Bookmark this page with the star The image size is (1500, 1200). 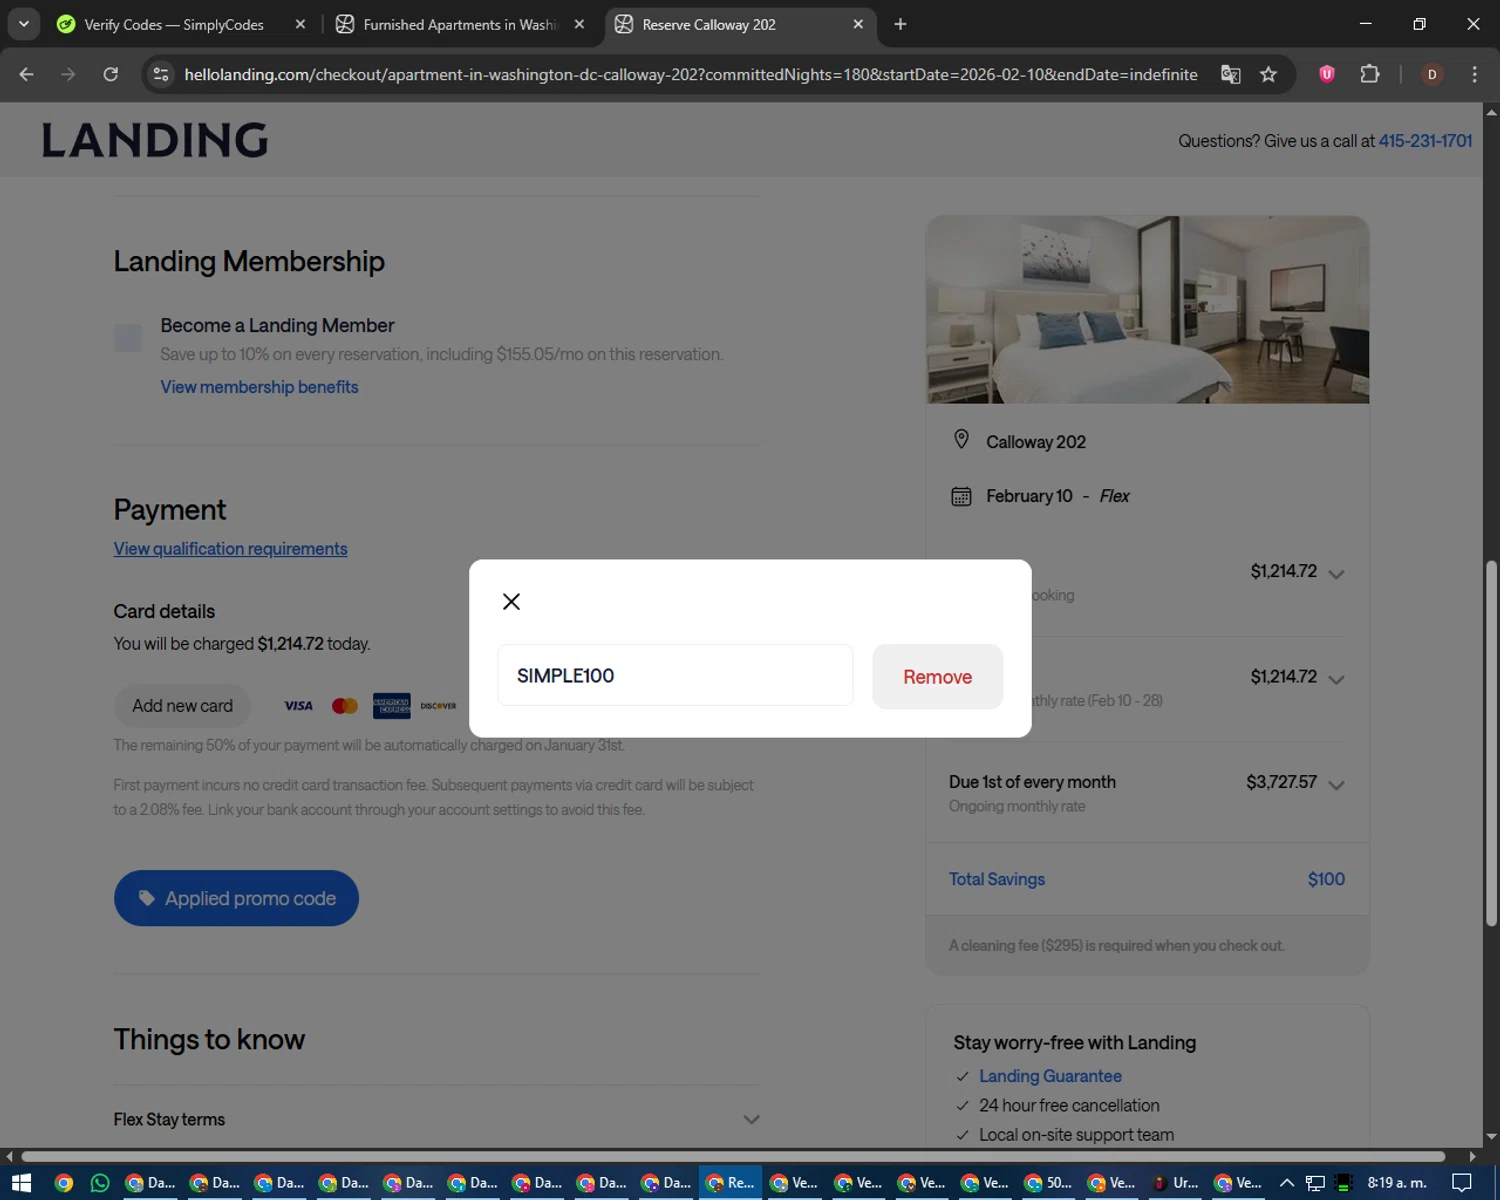pos(1268,74)
